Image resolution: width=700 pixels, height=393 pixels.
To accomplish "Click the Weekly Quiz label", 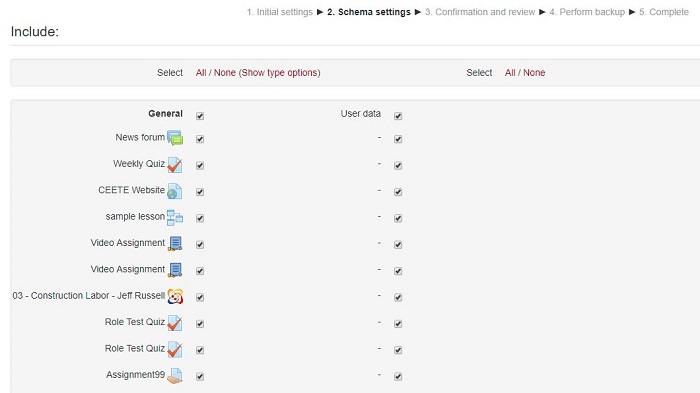I will click(139, 164).
